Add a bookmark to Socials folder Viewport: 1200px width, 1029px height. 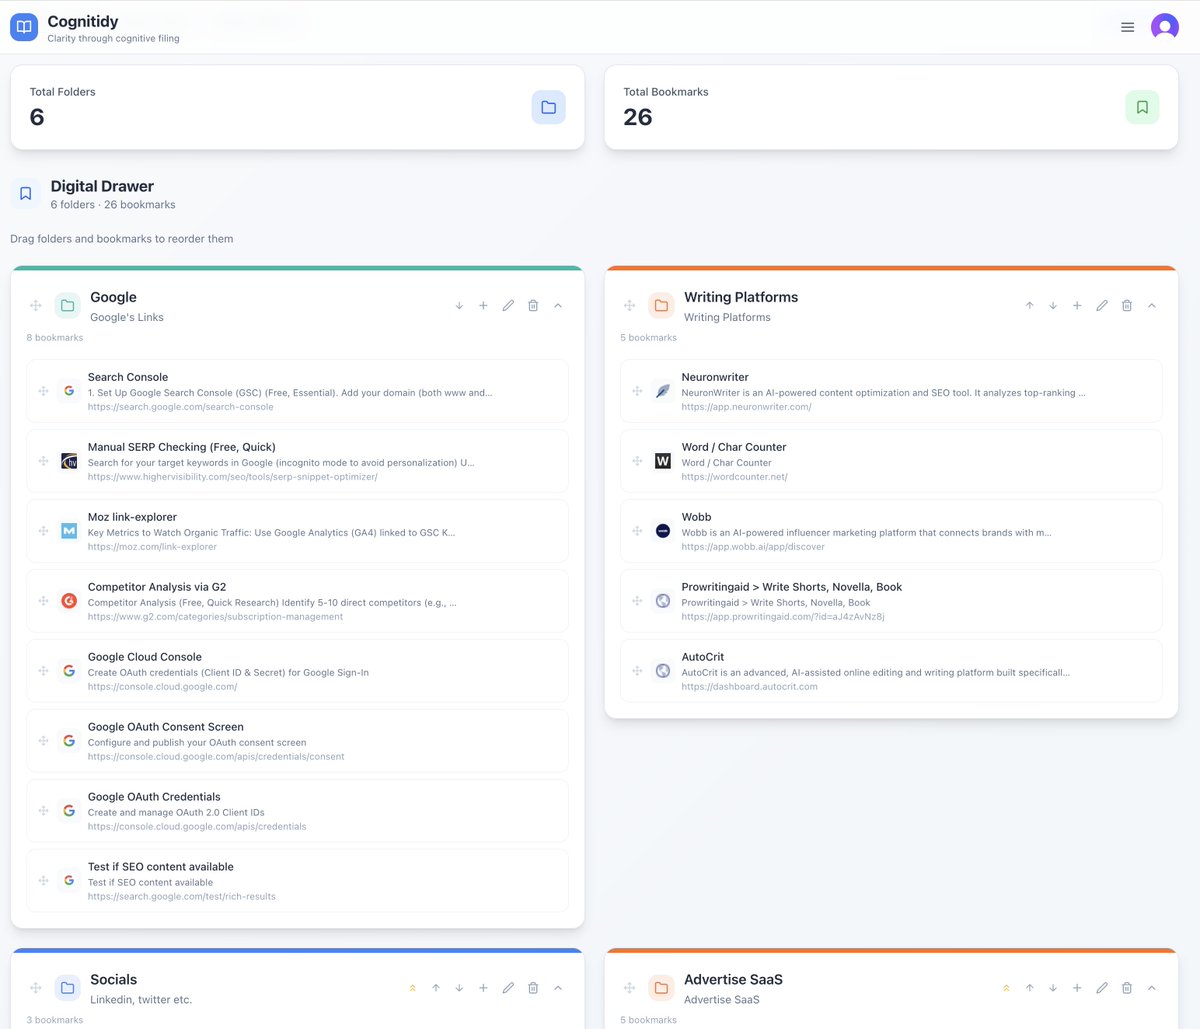(483, 988)
